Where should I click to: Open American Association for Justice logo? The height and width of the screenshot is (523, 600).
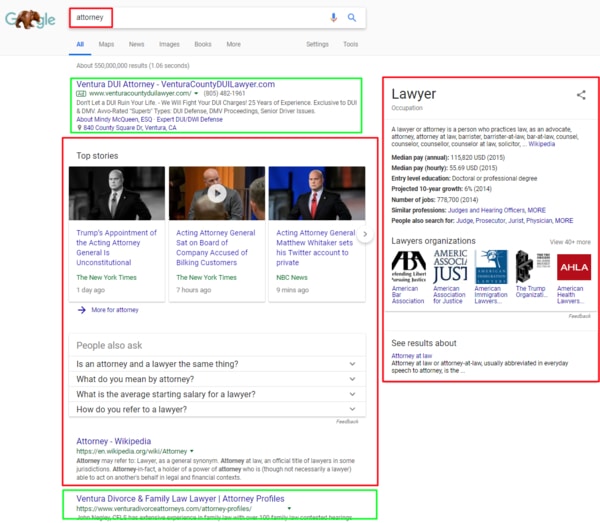(x=450, y=267)
